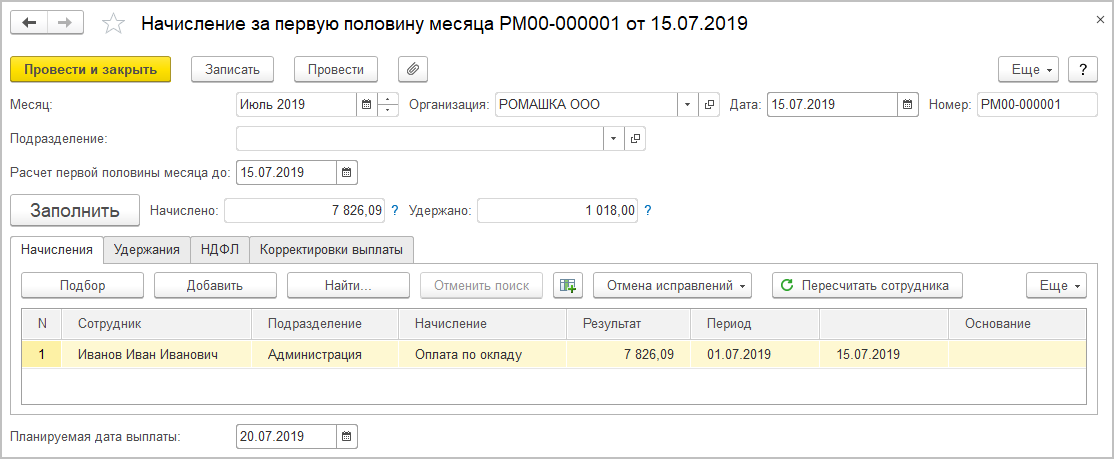1114x459 pixels.
Task: Open calendar picker for Месяц field
Action: (366, 104)
